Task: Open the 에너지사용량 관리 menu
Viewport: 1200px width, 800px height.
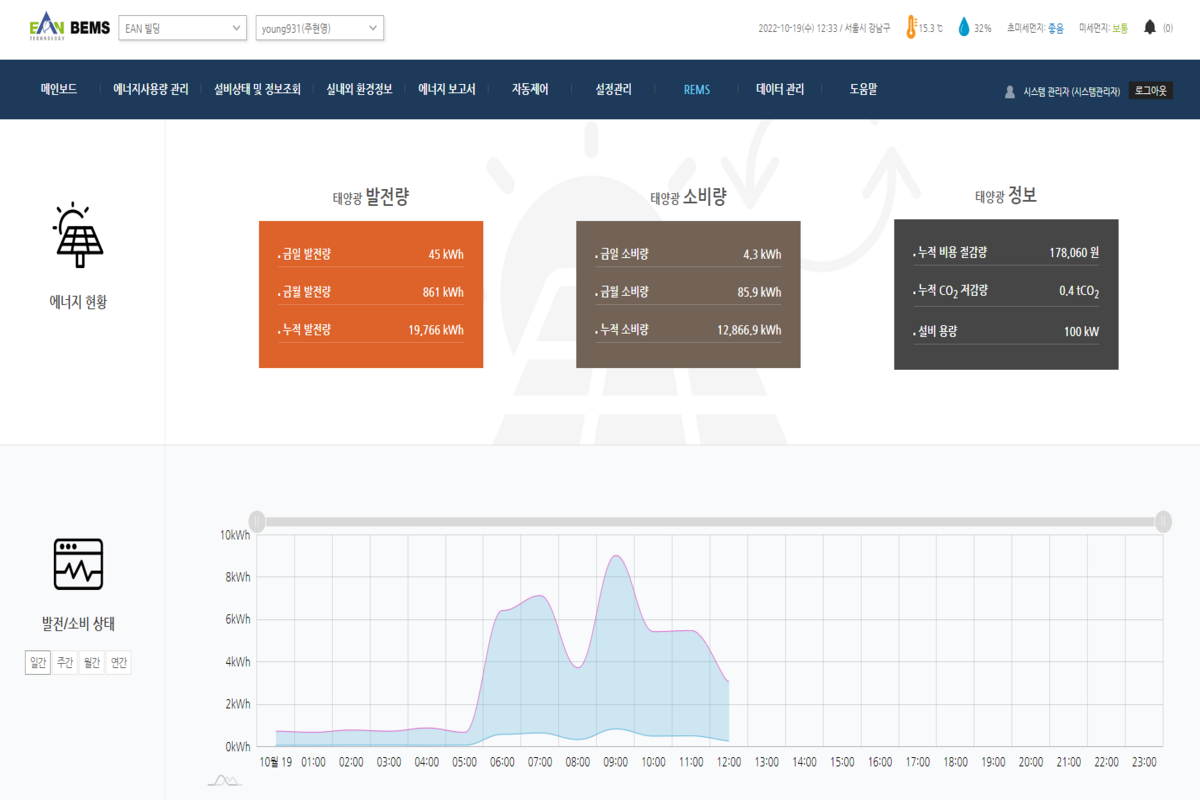Action: click(x=150, y=89)
